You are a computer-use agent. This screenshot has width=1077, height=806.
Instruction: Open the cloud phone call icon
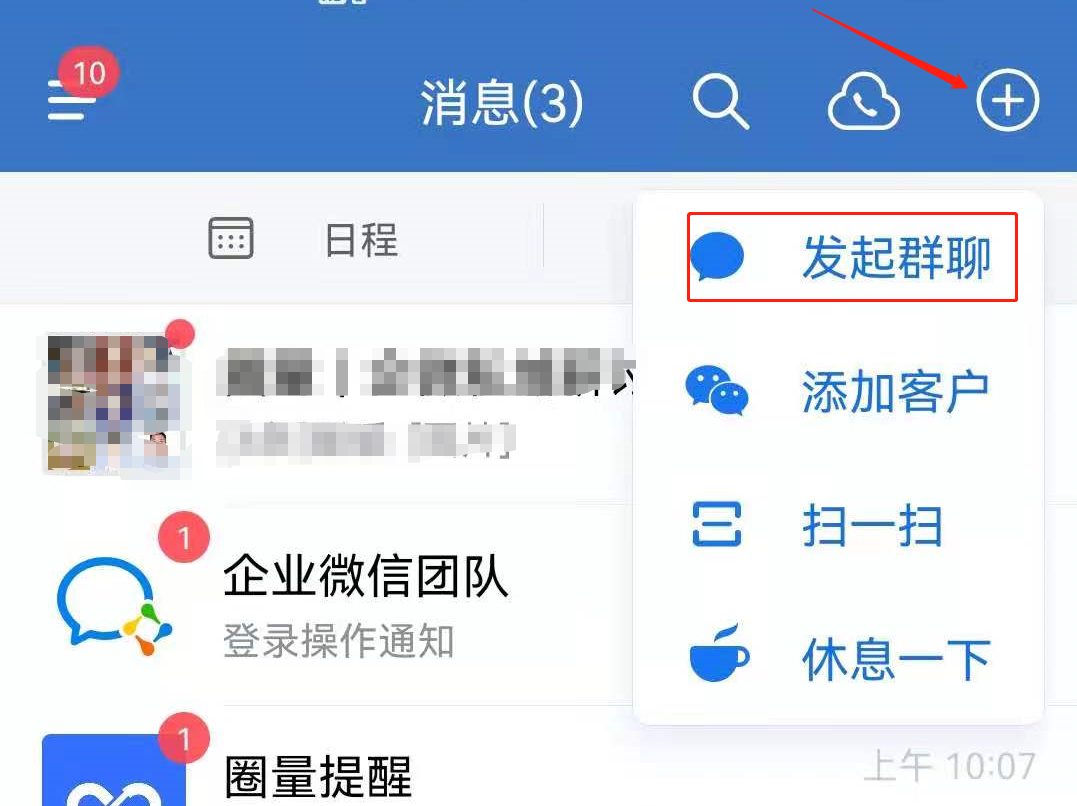863,102
